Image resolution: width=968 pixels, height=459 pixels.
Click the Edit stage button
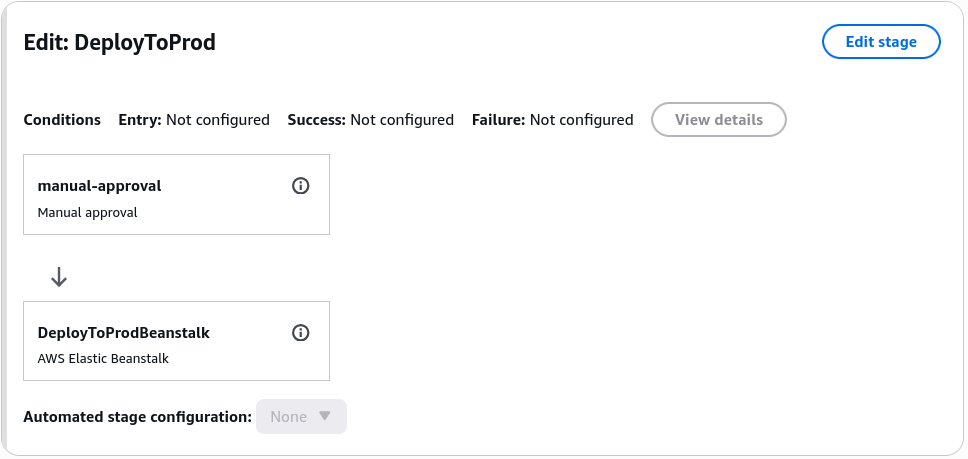pyautogui.click(x=881, y=42)
